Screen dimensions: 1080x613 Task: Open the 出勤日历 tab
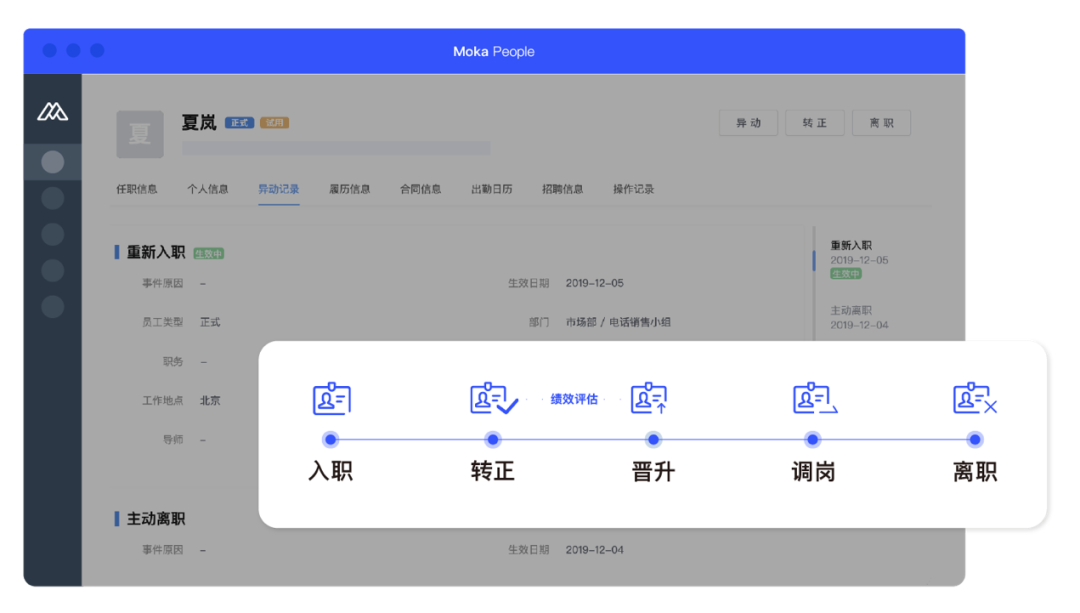[492, 188]
